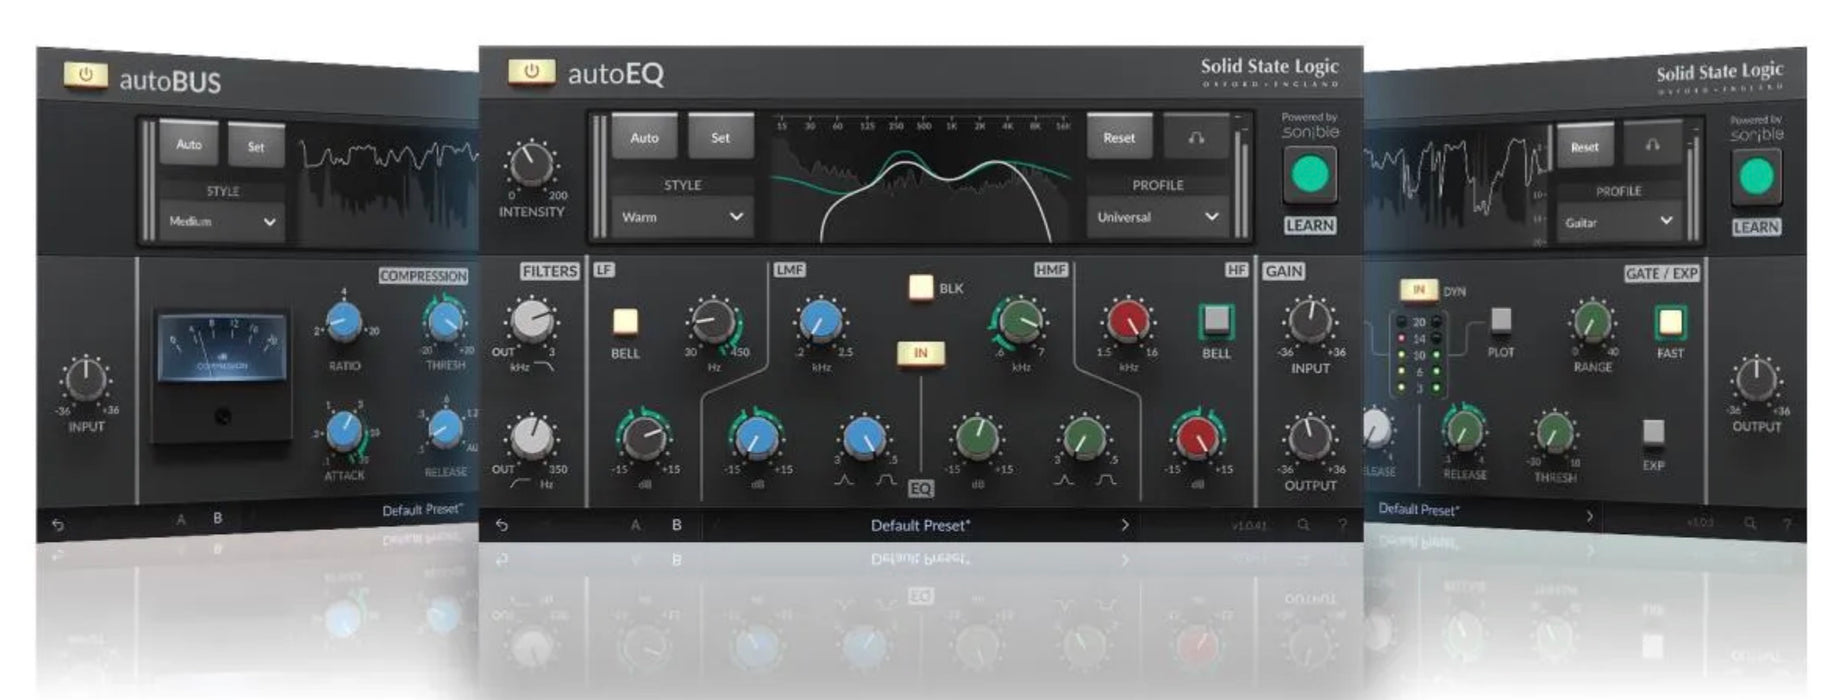Click the LMF Q knob in autoEQ

pos(865,438)
